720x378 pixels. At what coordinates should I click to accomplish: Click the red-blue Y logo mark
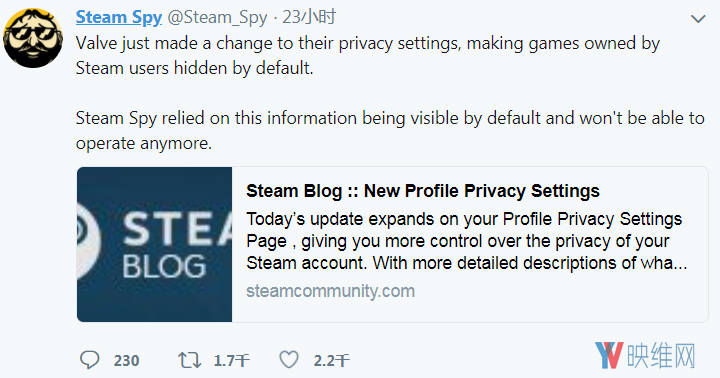click(x=609, y=355)
